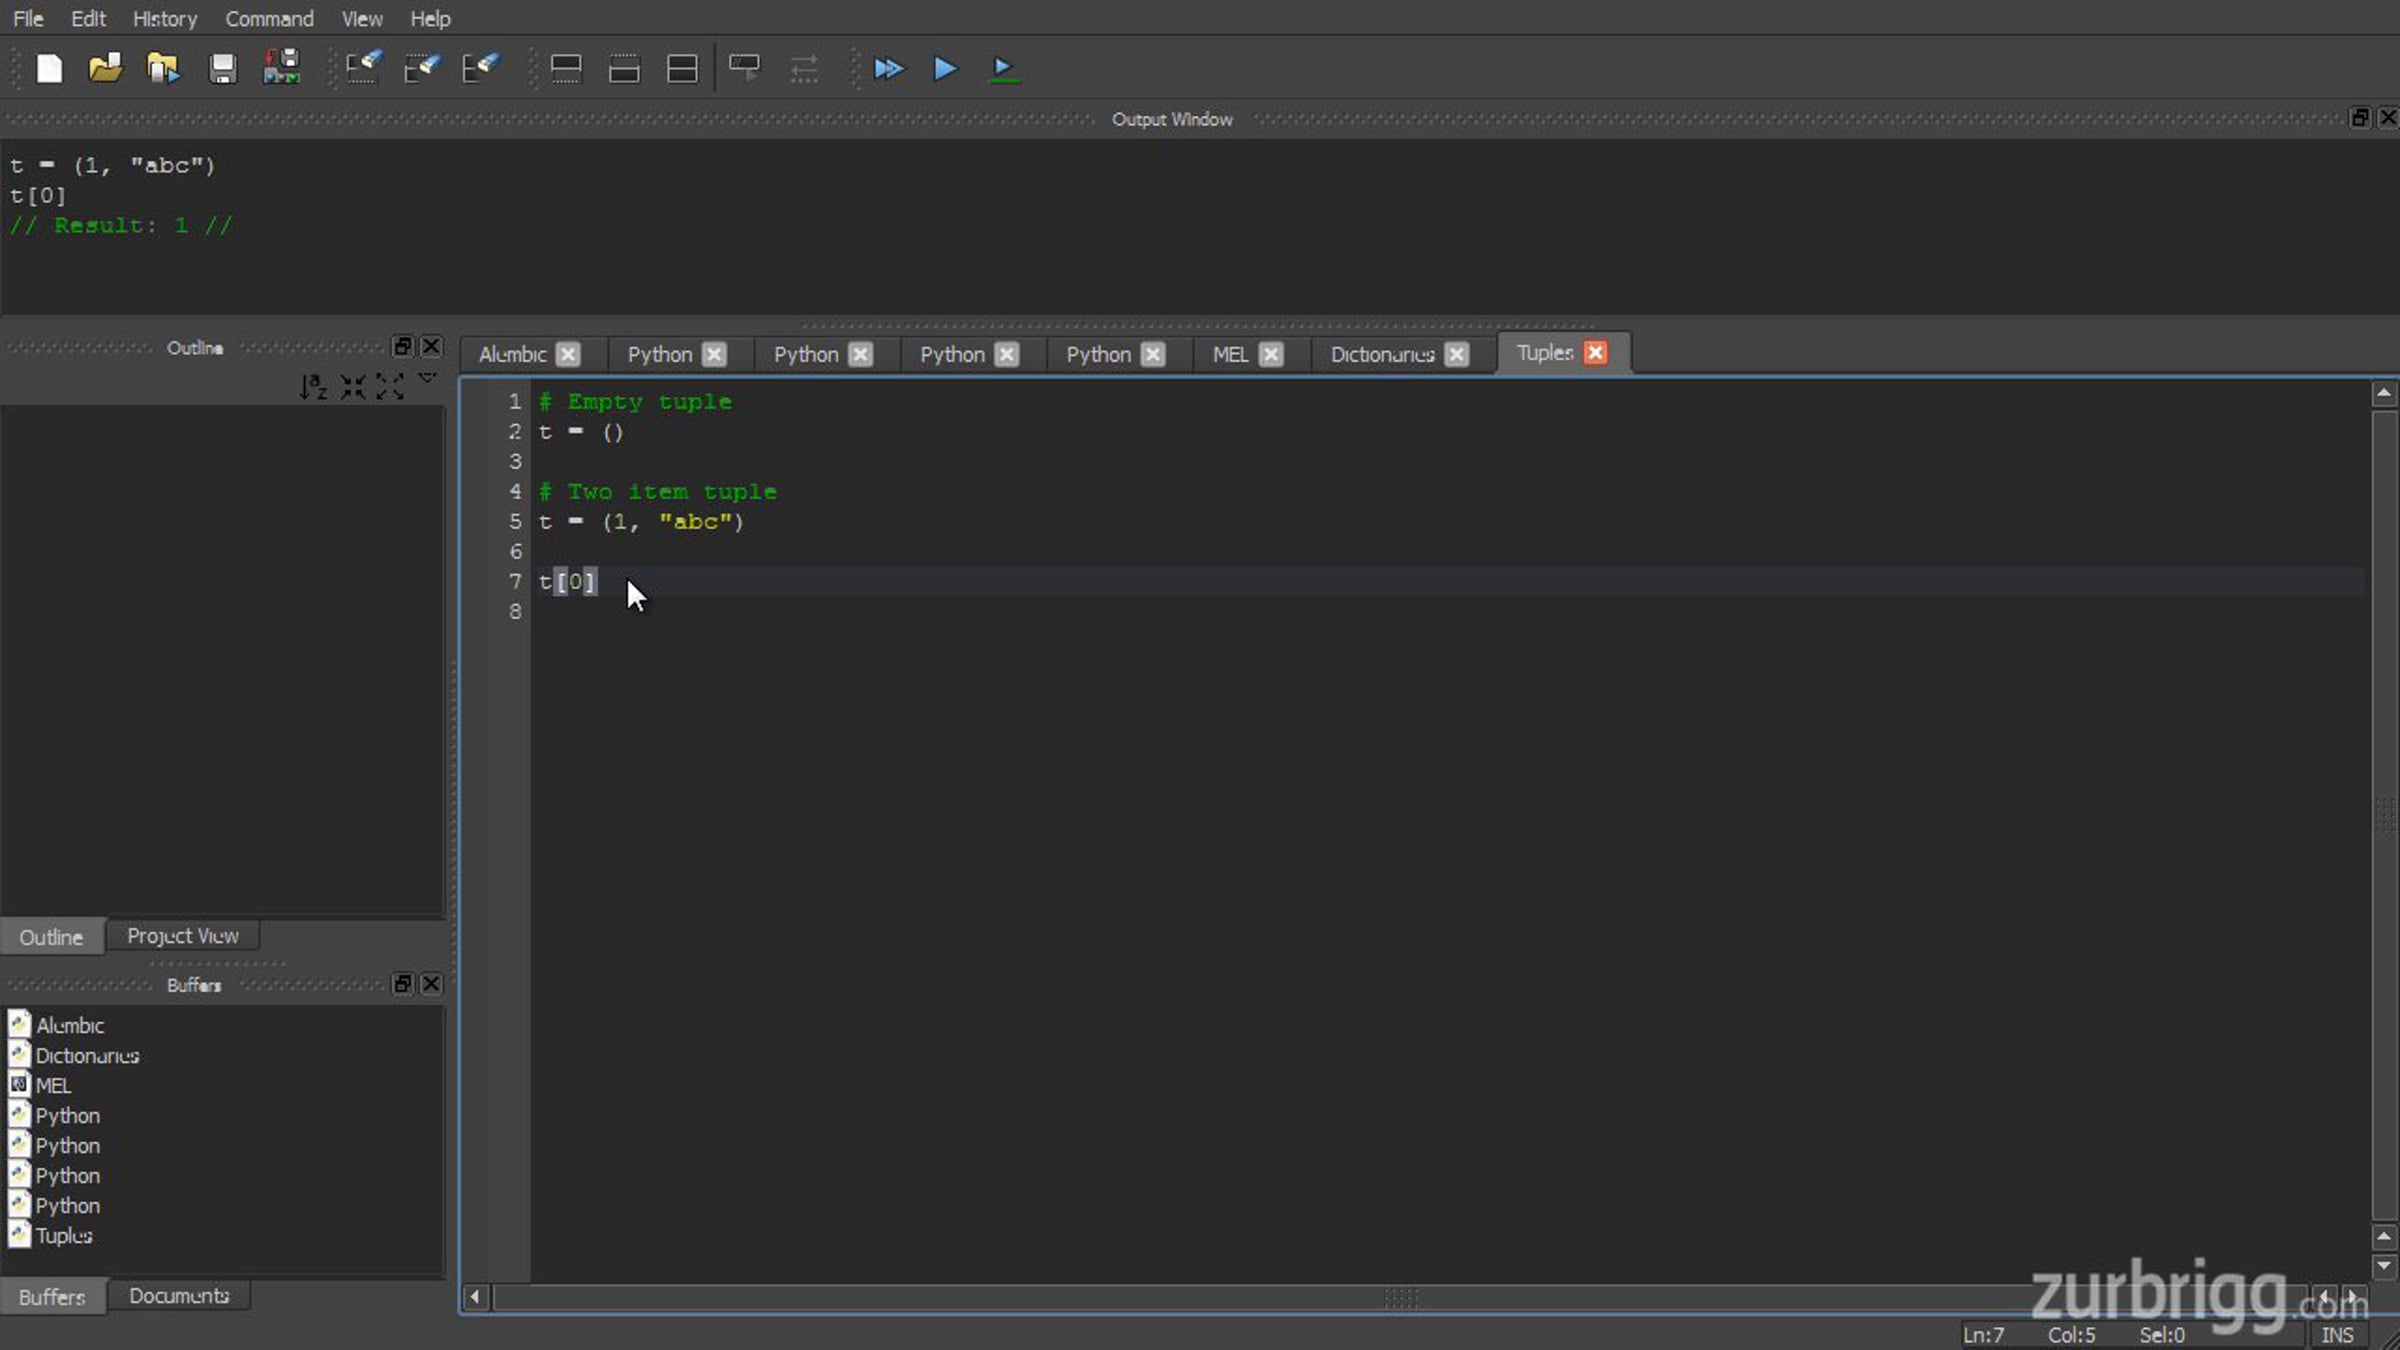
Task: Save file with floppy disk icon
Action: [x=222, y=68]
